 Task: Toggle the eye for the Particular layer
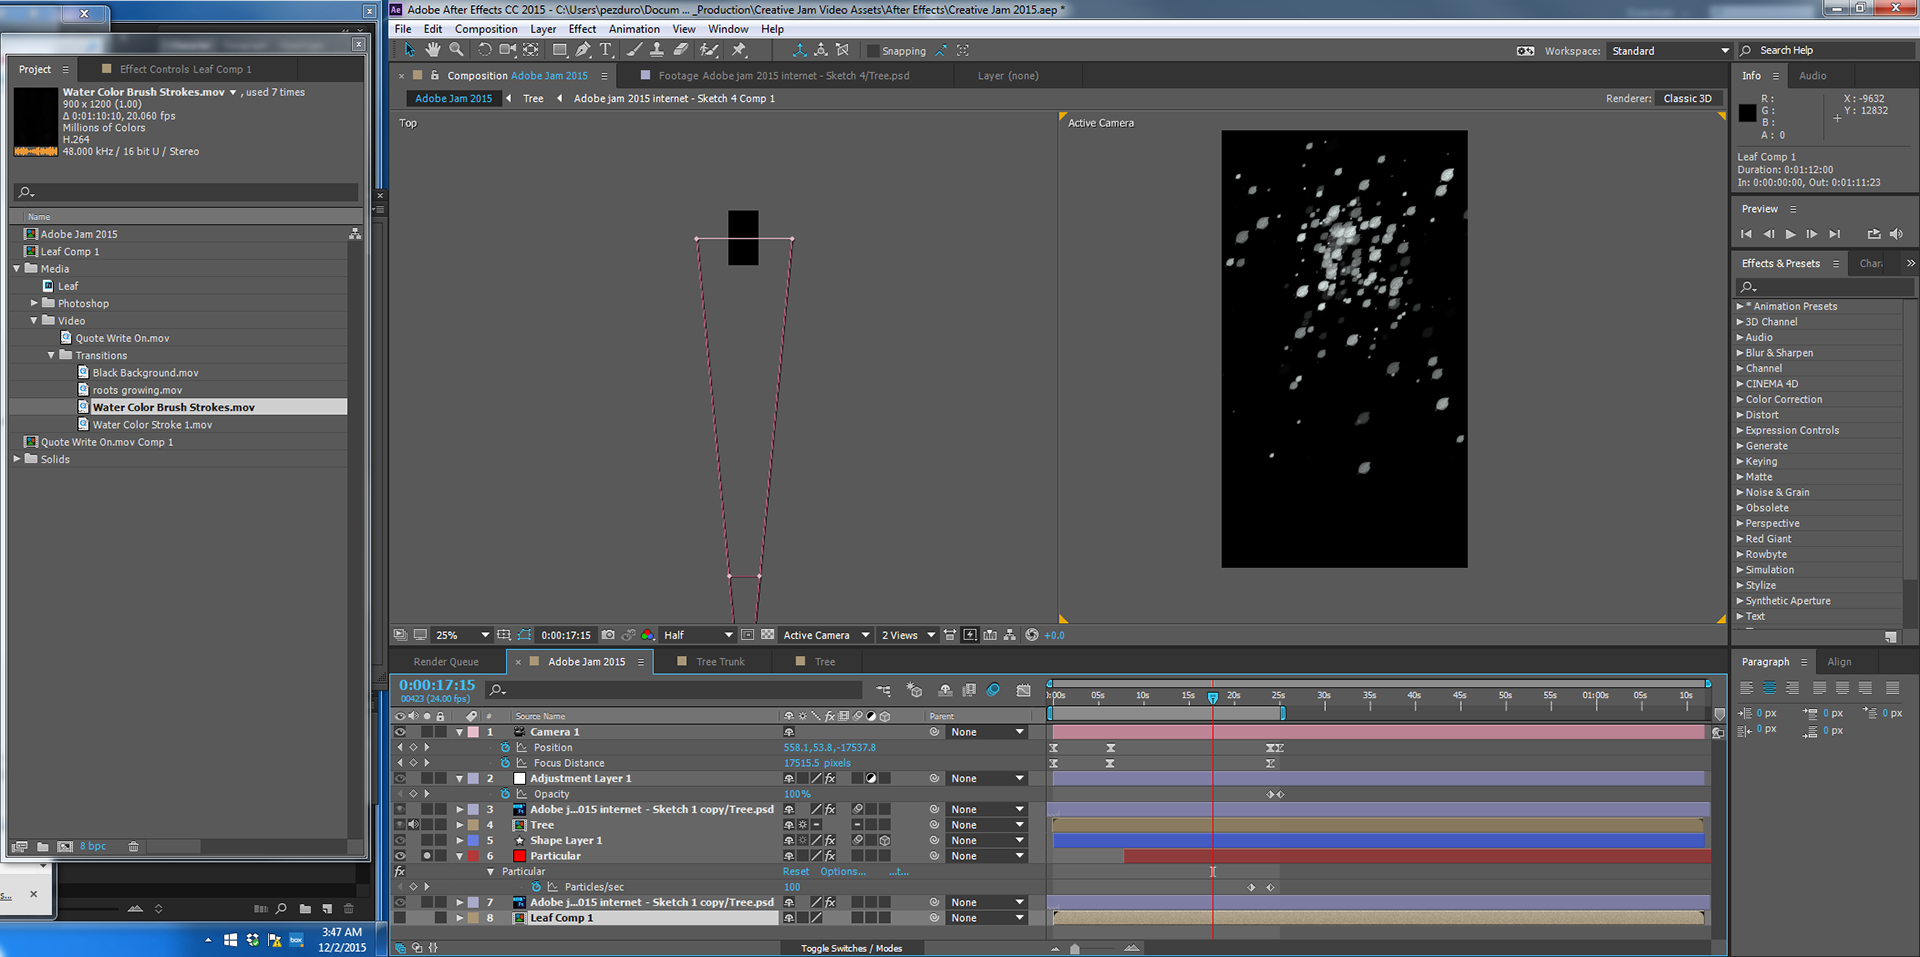tap(400, 856)
